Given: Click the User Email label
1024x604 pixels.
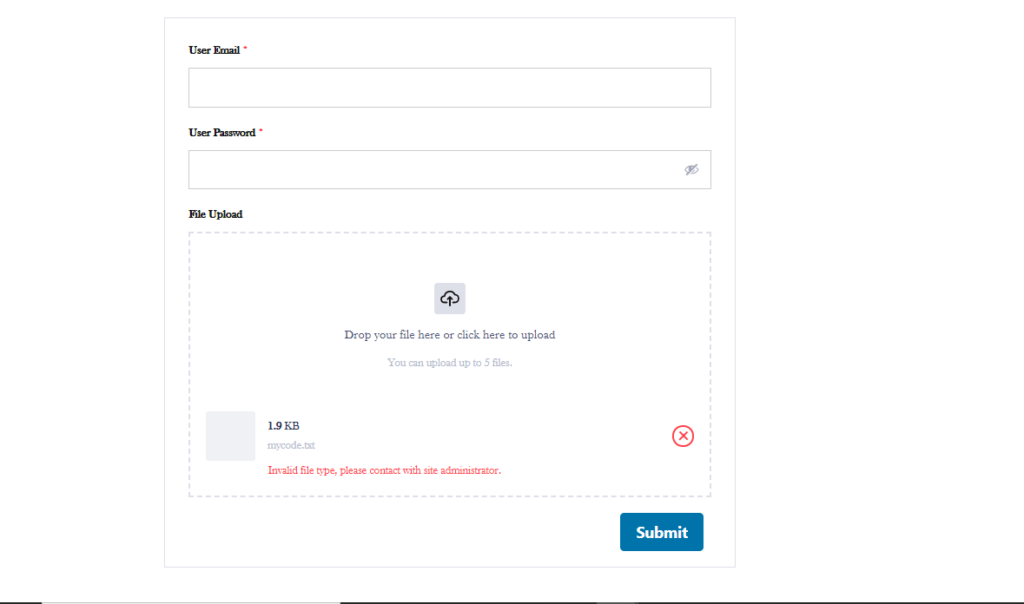Looking at the screenshot, I should [x=214, y=50].
